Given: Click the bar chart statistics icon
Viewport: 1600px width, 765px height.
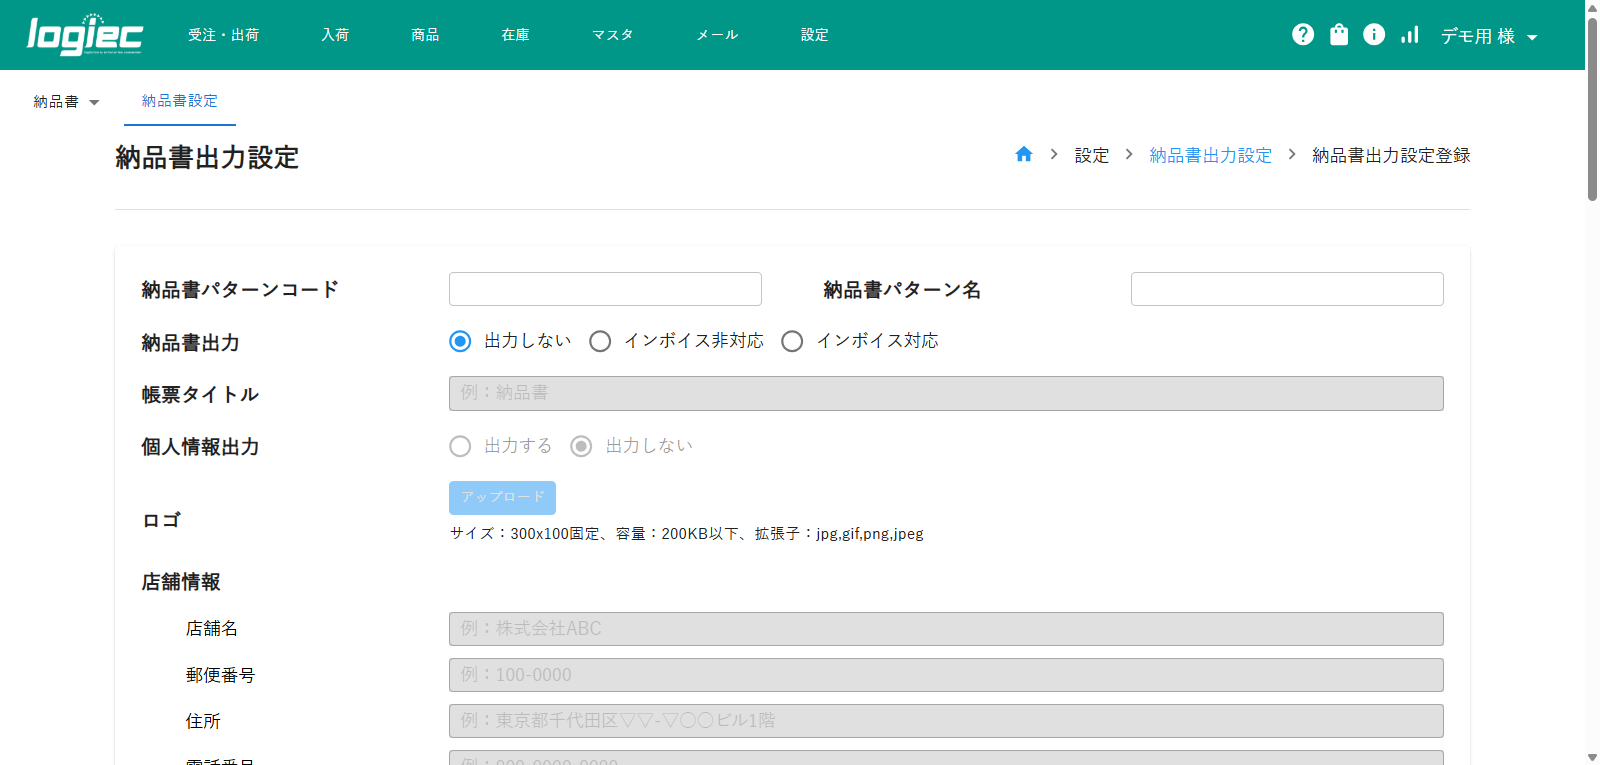Looking at the screenshot, I should click(x=1410, y=35).
